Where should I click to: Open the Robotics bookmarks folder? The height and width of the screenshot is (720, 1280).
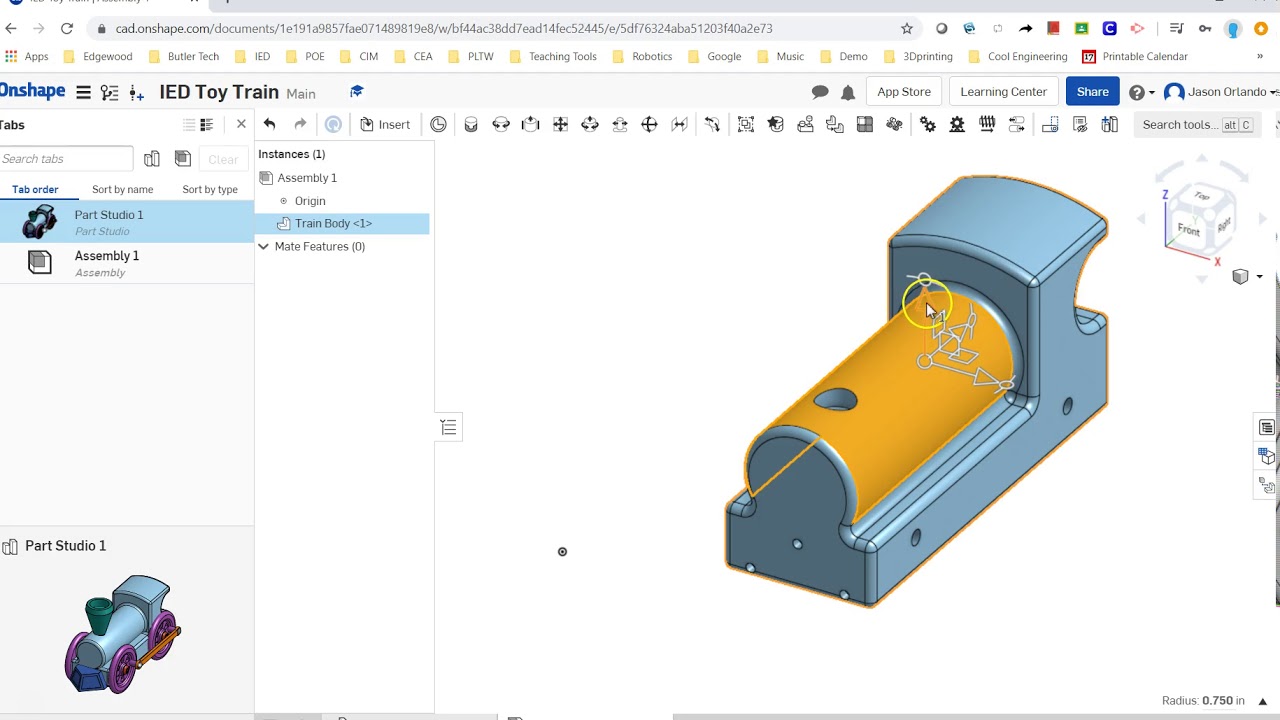click(x=641, y=56)
